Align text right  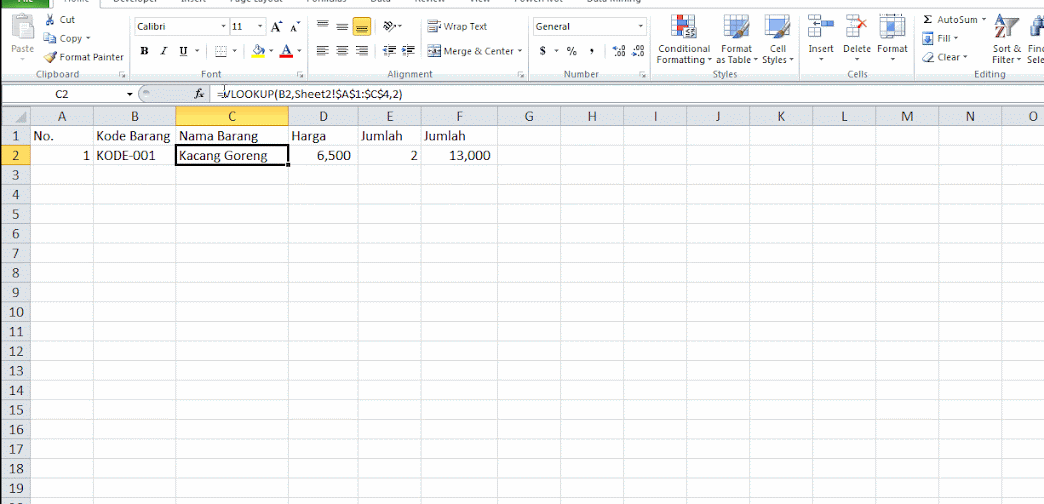coord(362,51)
